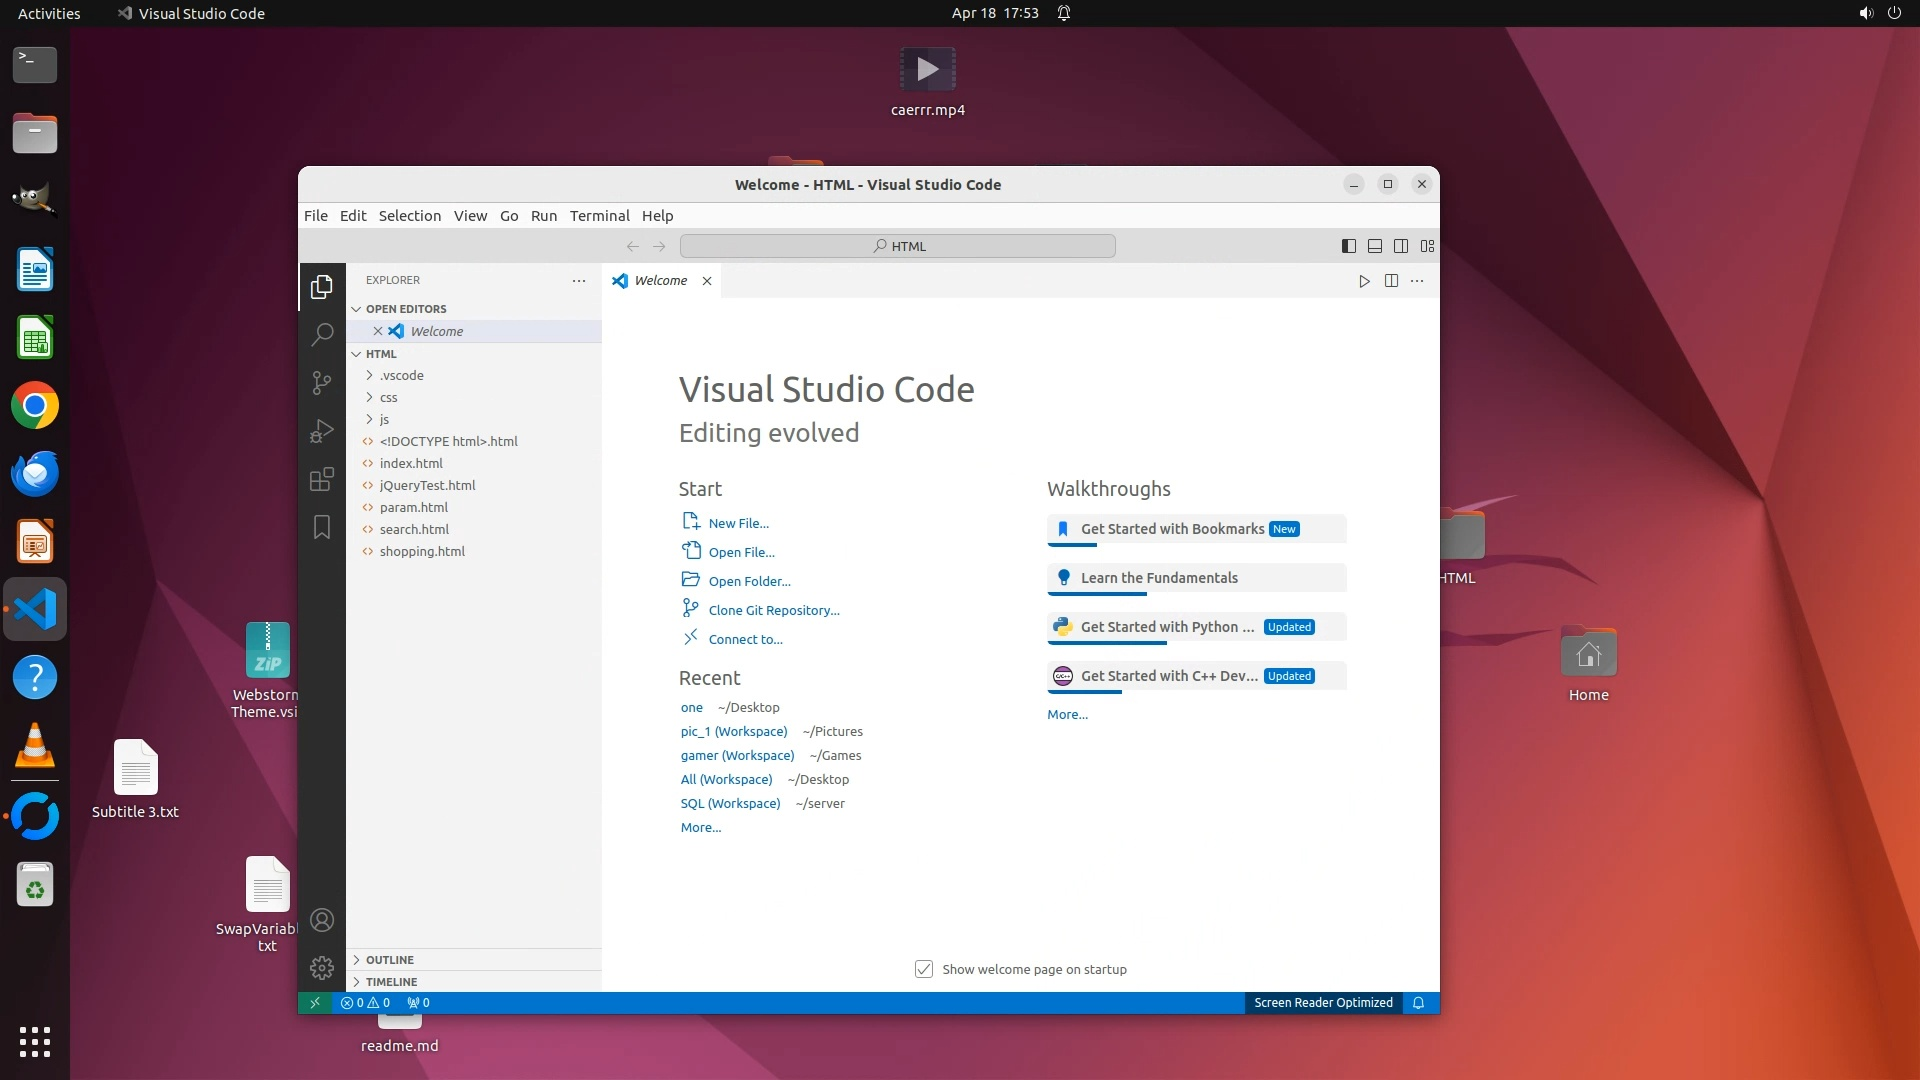Click the Manage gear icon
The width and height of the screenshot is (1920, 1080).
coord(322,967)
